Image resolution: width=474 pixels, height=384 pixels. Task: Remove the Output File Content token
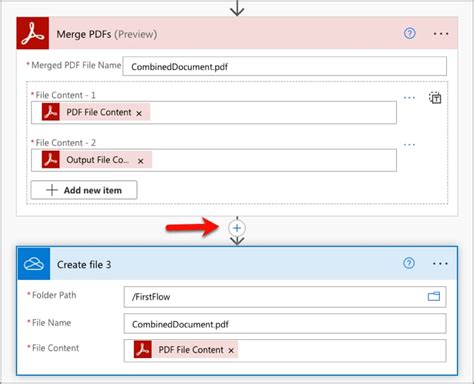coord(141,161)
